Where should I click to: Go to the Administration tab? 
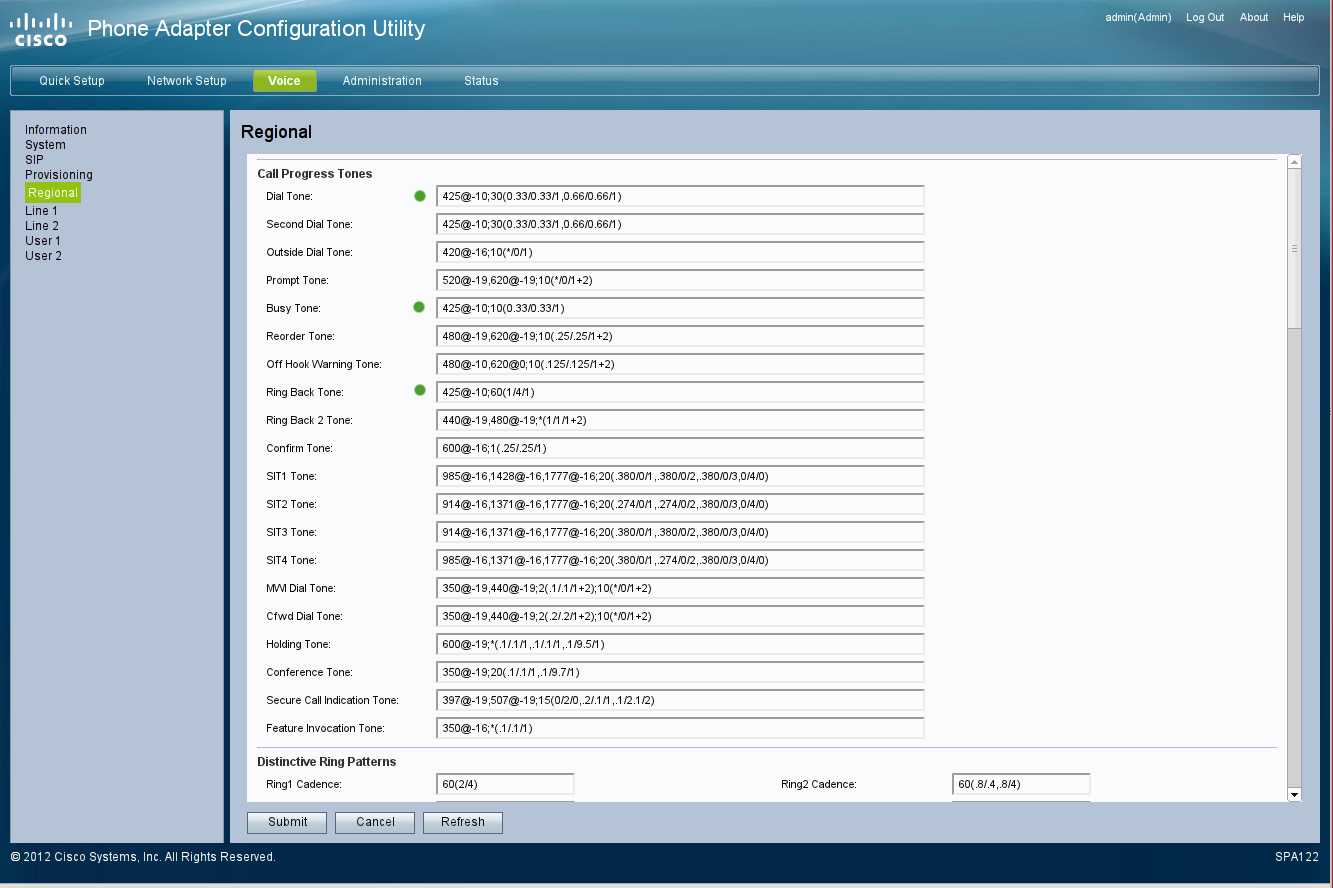tap(382, 81)
